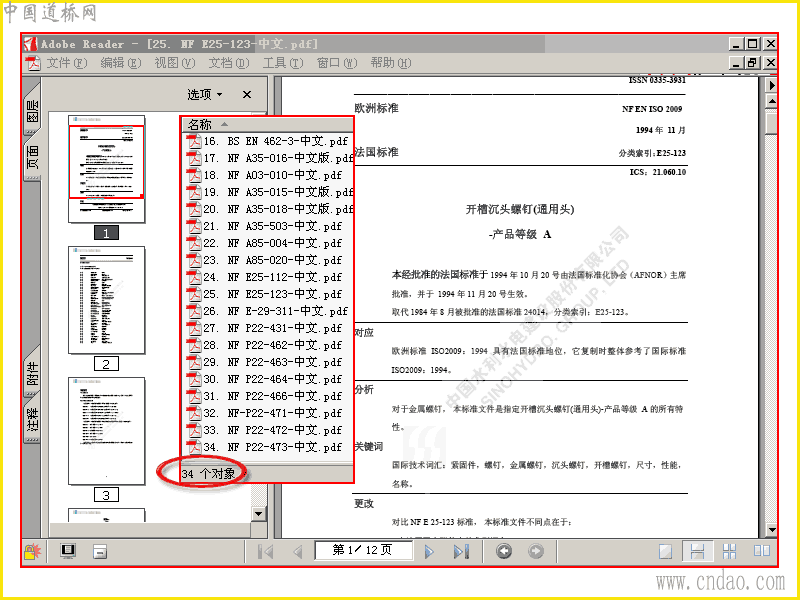Sort list by 名称 column header
Image resolution: width=800 pixels, height=600 pixels.
[x=267, y=124]
